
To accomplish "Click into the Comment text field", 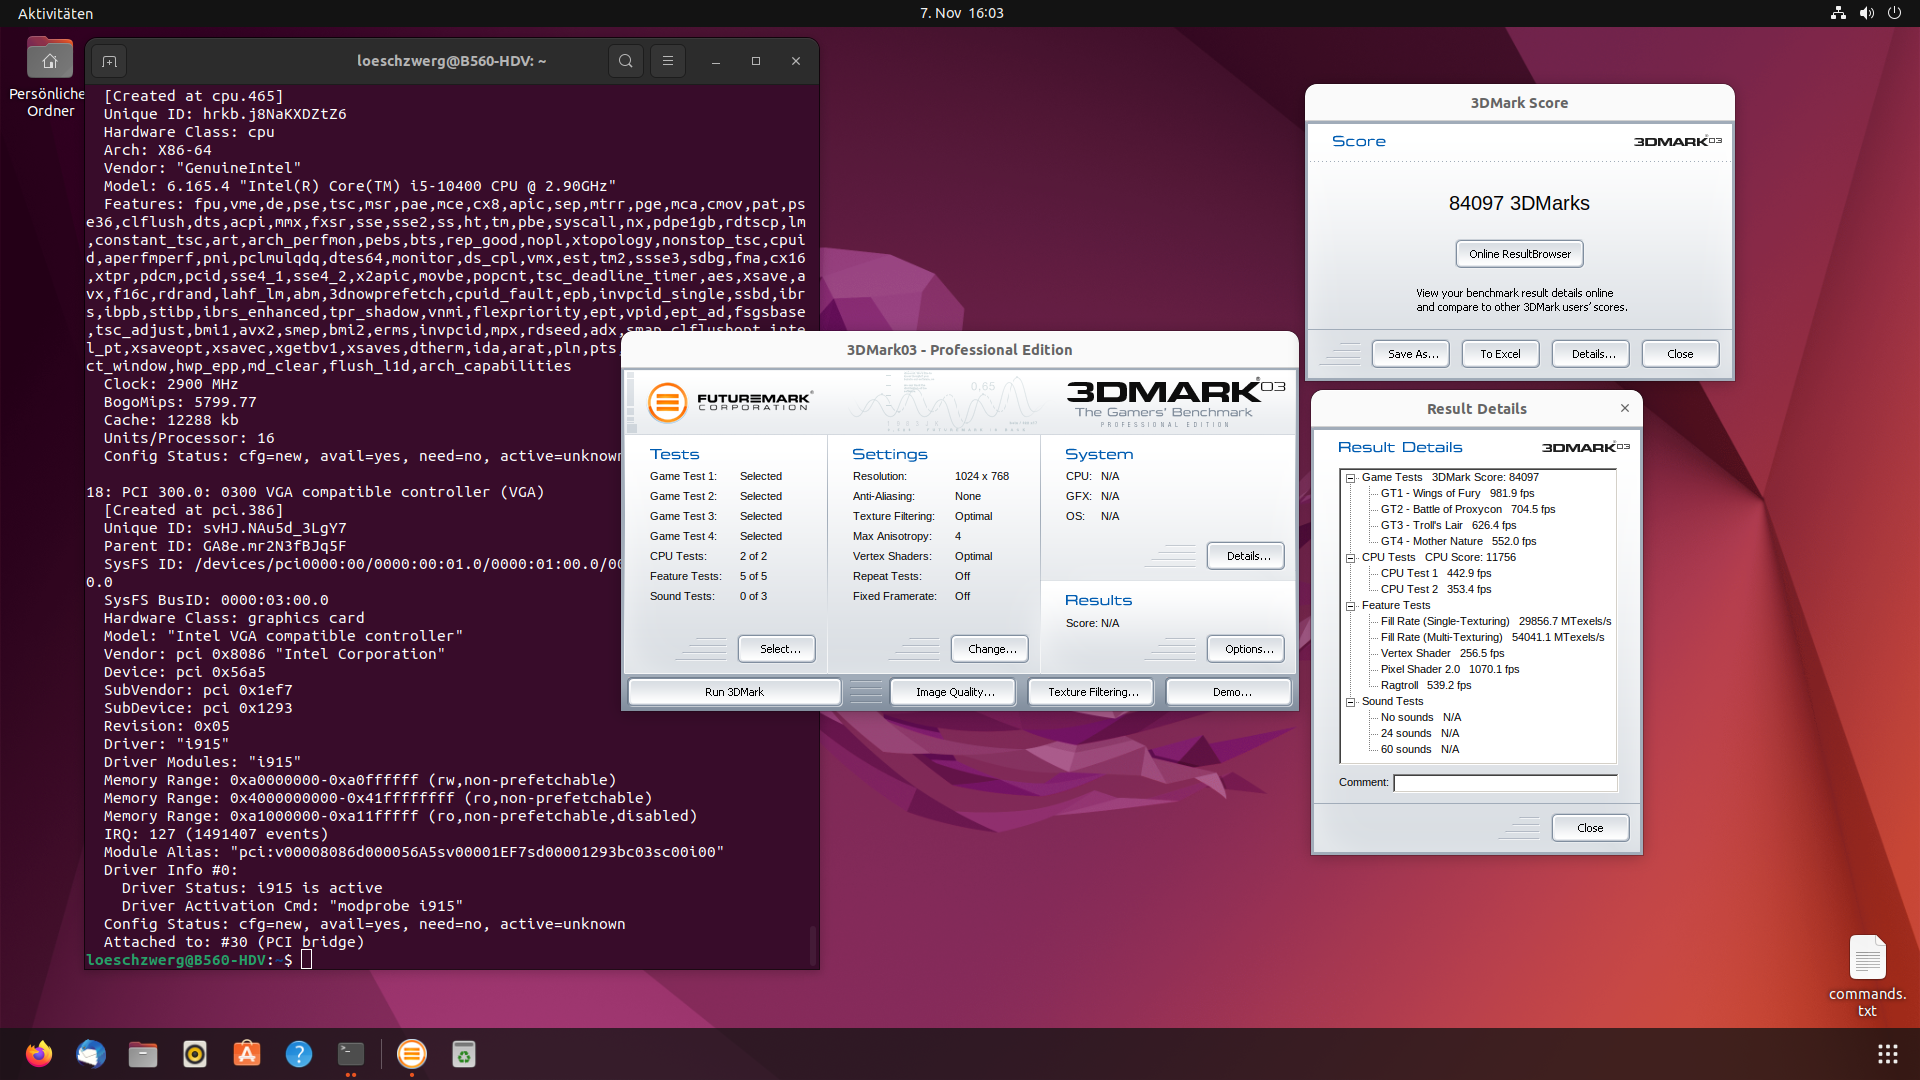I will coord(1505,783).
